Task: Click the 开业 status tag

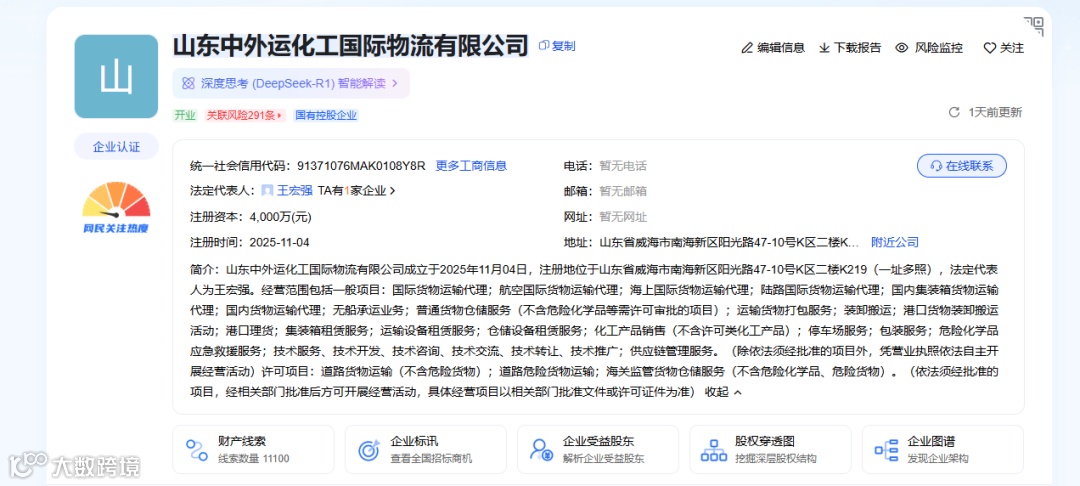Action: point(185,116)
